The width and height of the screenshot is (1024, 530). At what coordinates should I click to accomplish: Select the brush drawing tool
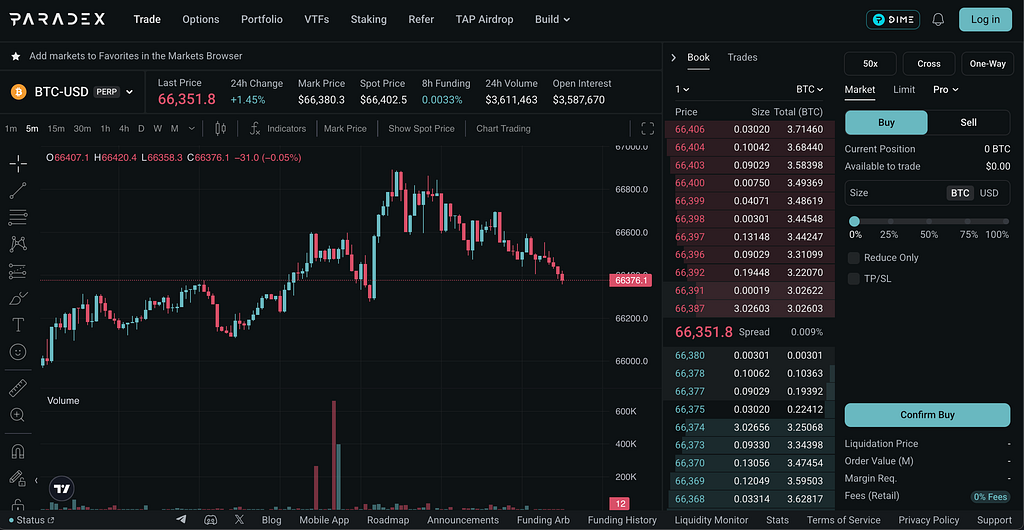pyautogui.click(x=18, y=298)
